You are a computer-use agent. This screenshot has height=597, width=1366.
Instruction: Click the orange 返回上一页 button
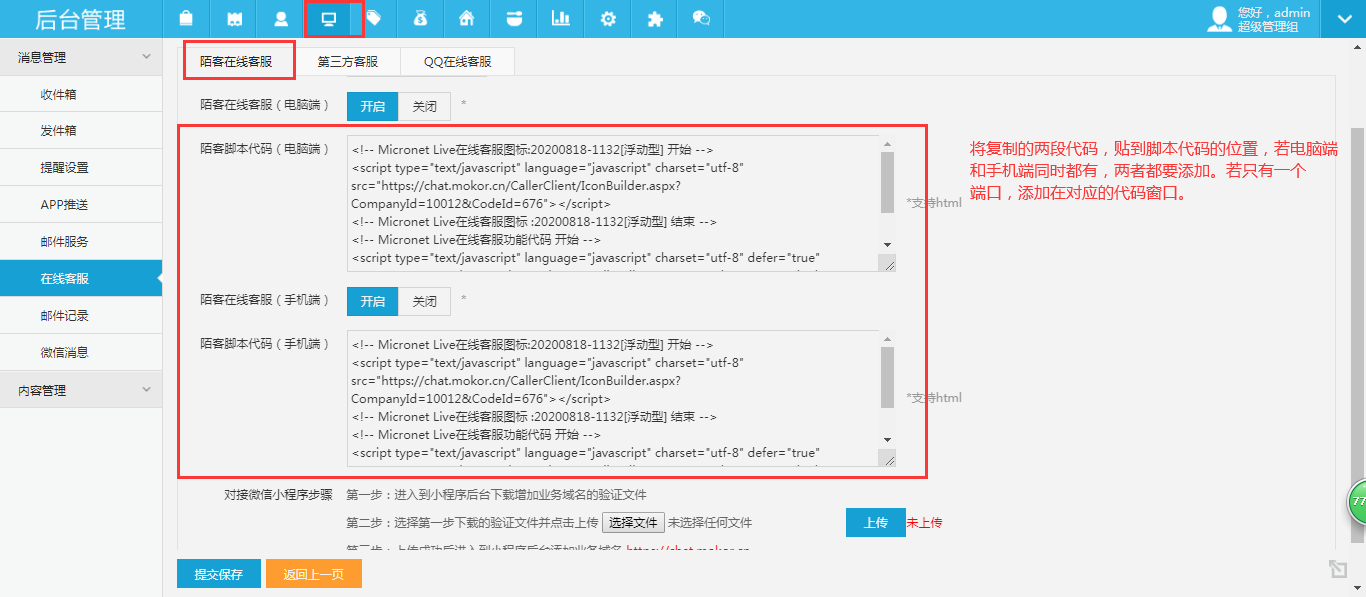click(313, 574)
